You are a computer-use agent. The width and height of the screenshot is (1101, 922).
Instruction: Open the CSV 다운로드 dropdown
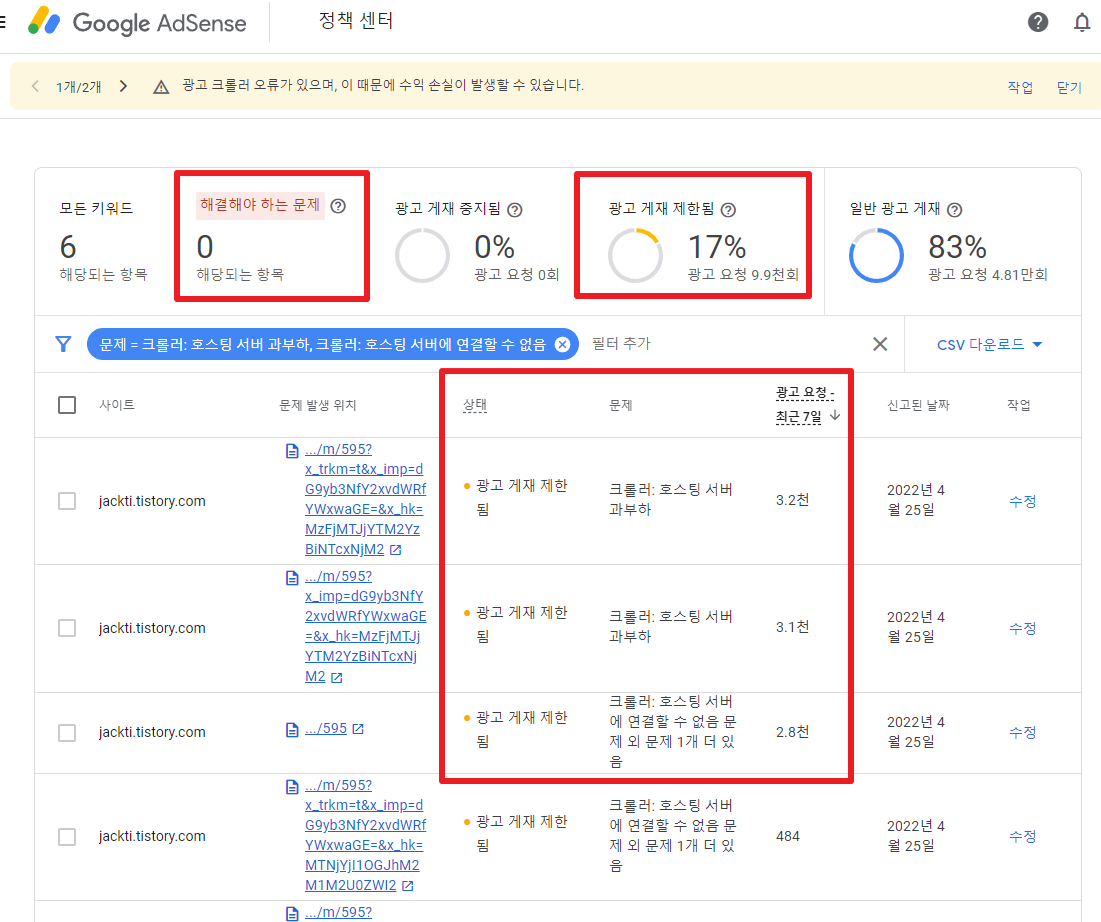point(989,345)
